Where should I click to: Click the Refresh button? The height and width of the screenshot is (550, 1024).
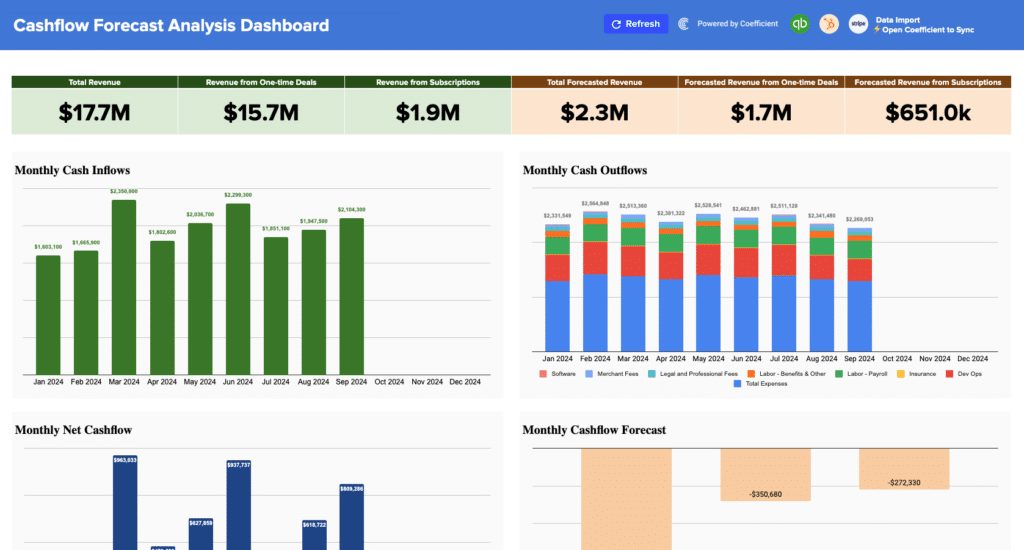[x=635, y=24]
